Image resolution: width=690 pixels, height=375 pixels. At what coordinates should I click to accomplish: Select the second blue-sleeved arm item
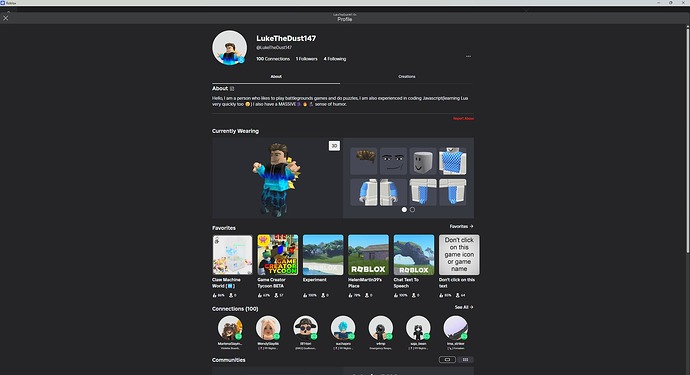(x=393, y=192)
